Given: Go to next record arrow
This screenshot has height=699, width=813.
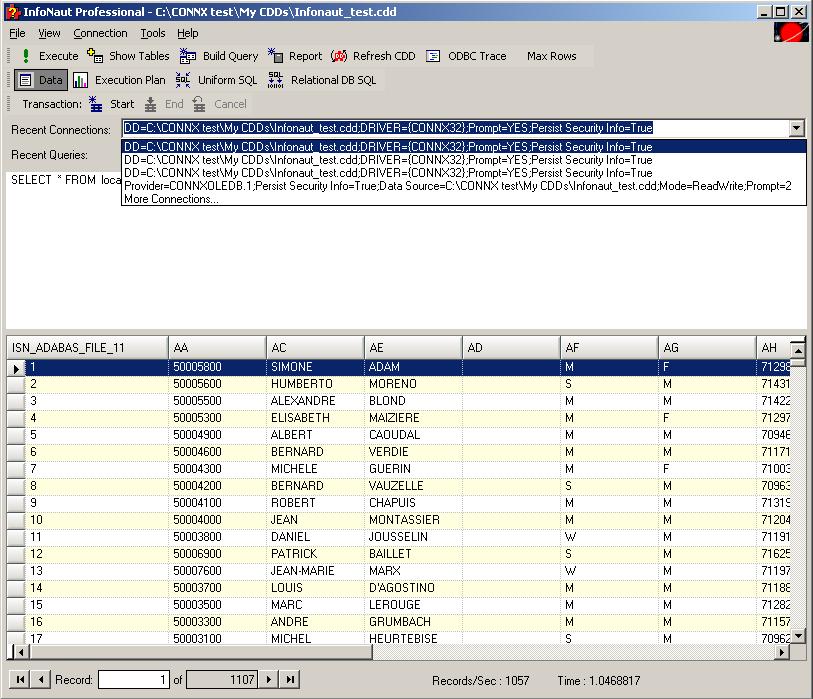Looking at the screenshot, I should point(269,679).
